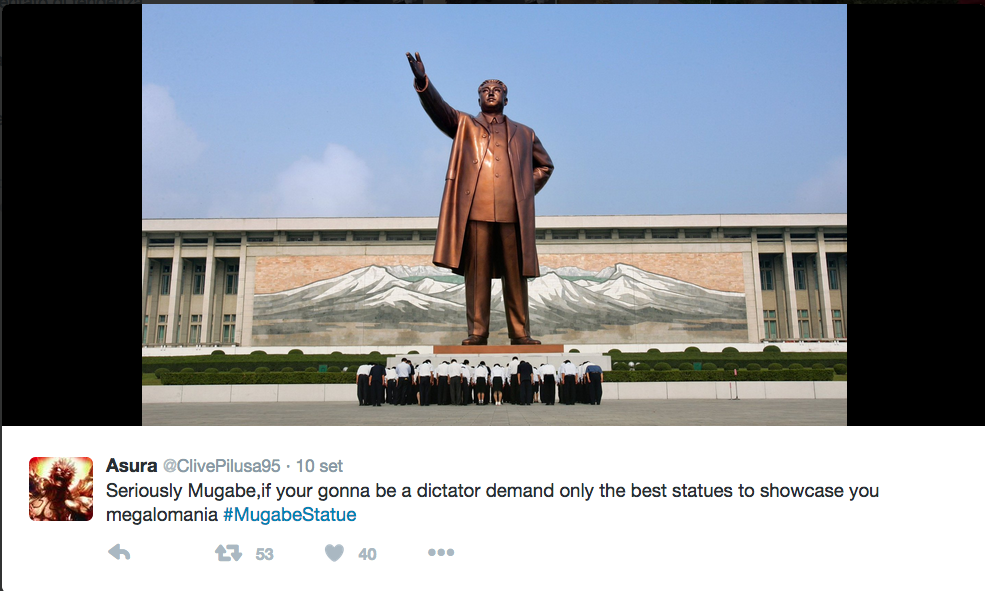Click the black area right of photo
Image resolution: width=985 pixels, height=591 pixels.
tap(915, 214)
